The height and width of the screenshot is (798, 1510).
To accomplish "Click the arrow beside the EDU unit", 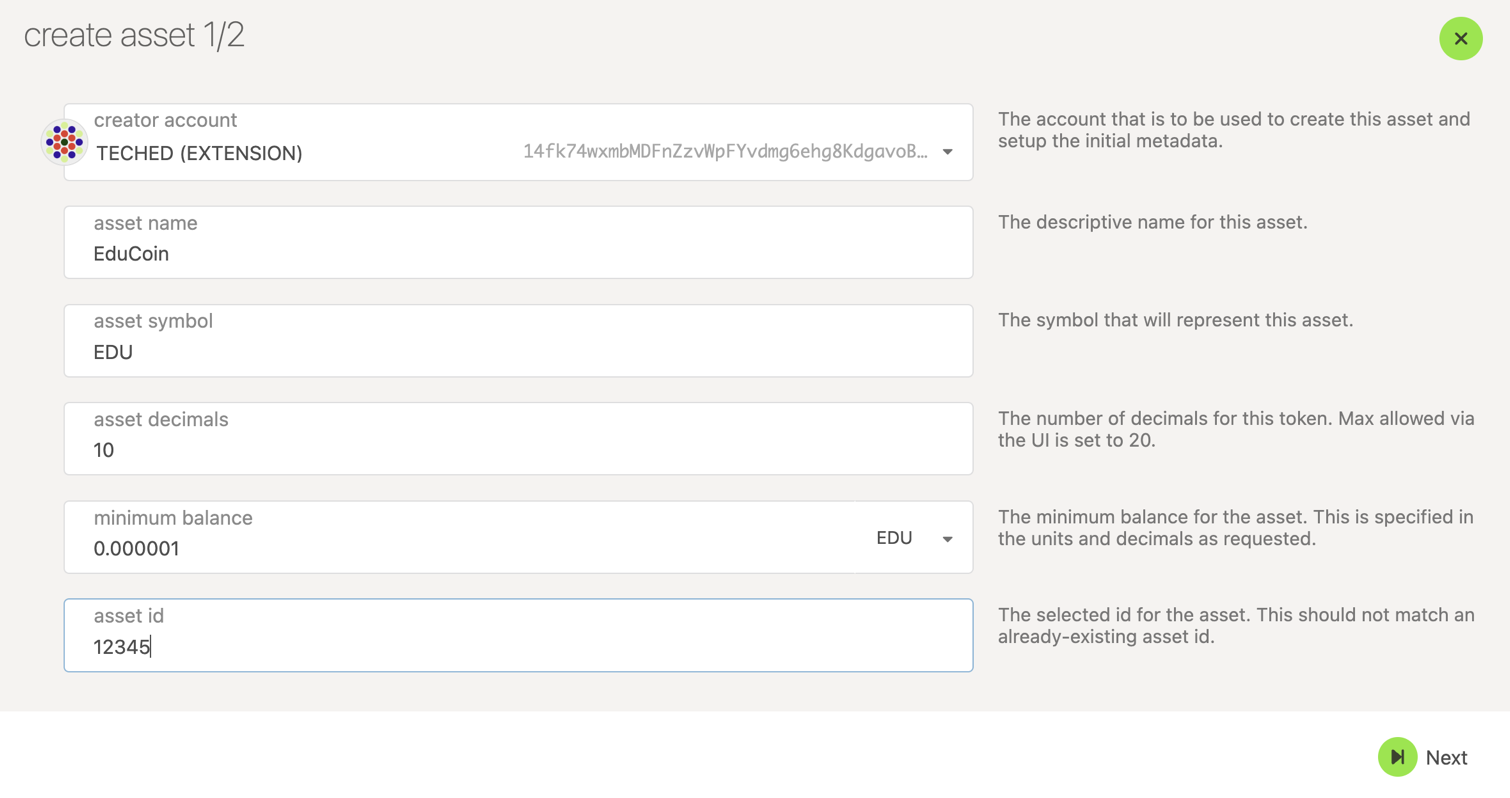I will 947,539.
